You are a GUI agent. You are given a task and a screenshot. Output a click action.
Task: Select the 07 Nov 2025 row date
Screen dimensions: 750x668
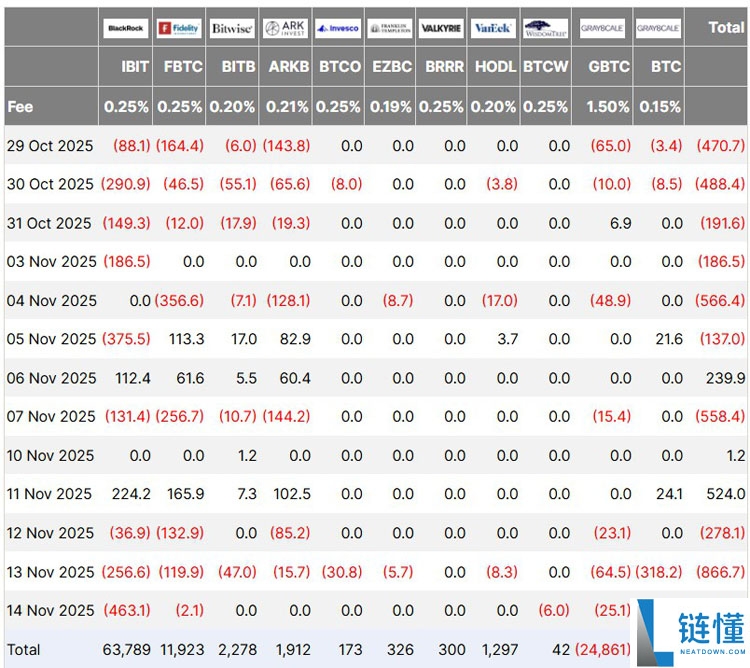point(51,416)
